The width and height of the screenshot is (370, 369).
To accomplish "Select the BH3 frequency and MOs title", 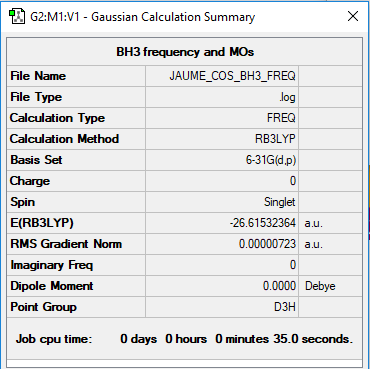I will (x=185, y=52).
